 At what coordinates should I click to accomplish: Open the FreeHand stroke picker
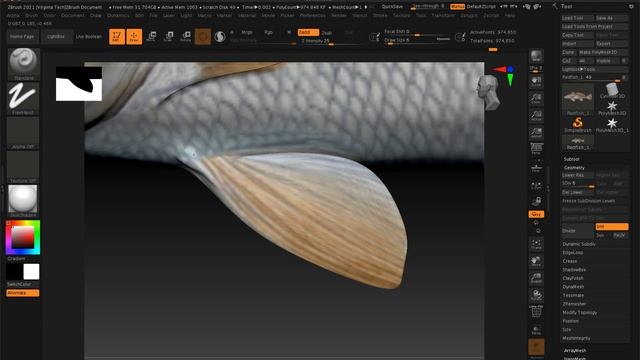coord(23,98)
